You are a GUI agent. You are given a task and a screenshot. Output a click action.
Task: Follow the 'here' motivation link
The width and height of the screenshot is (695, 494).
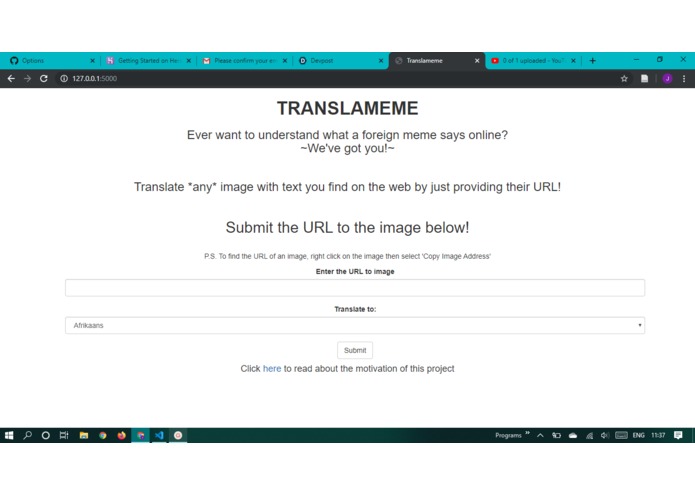tap(272, 369)
